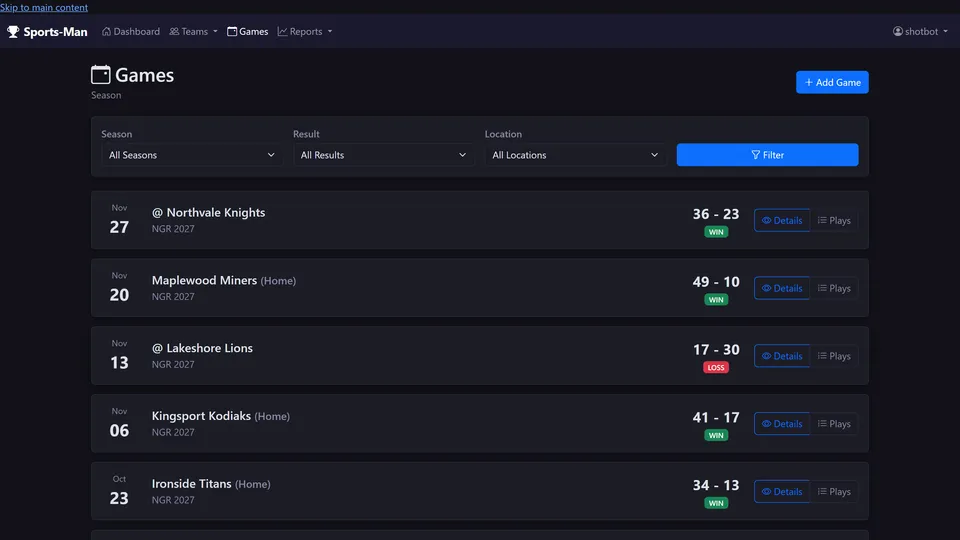Click the Games calendar icon in navbar

click(232, 31)
